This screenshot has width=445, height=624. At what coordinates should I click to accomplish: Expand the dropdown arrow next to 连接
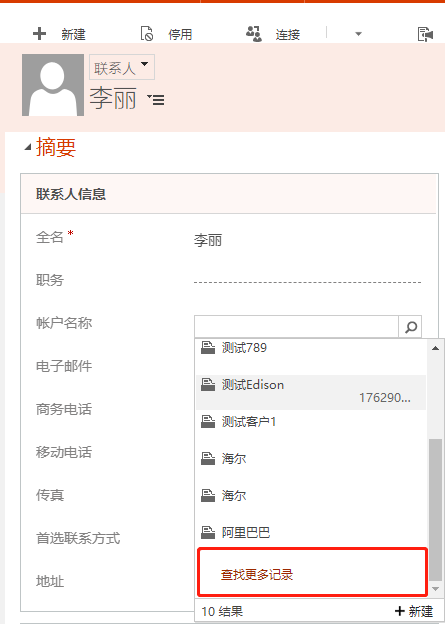(358, 34)
